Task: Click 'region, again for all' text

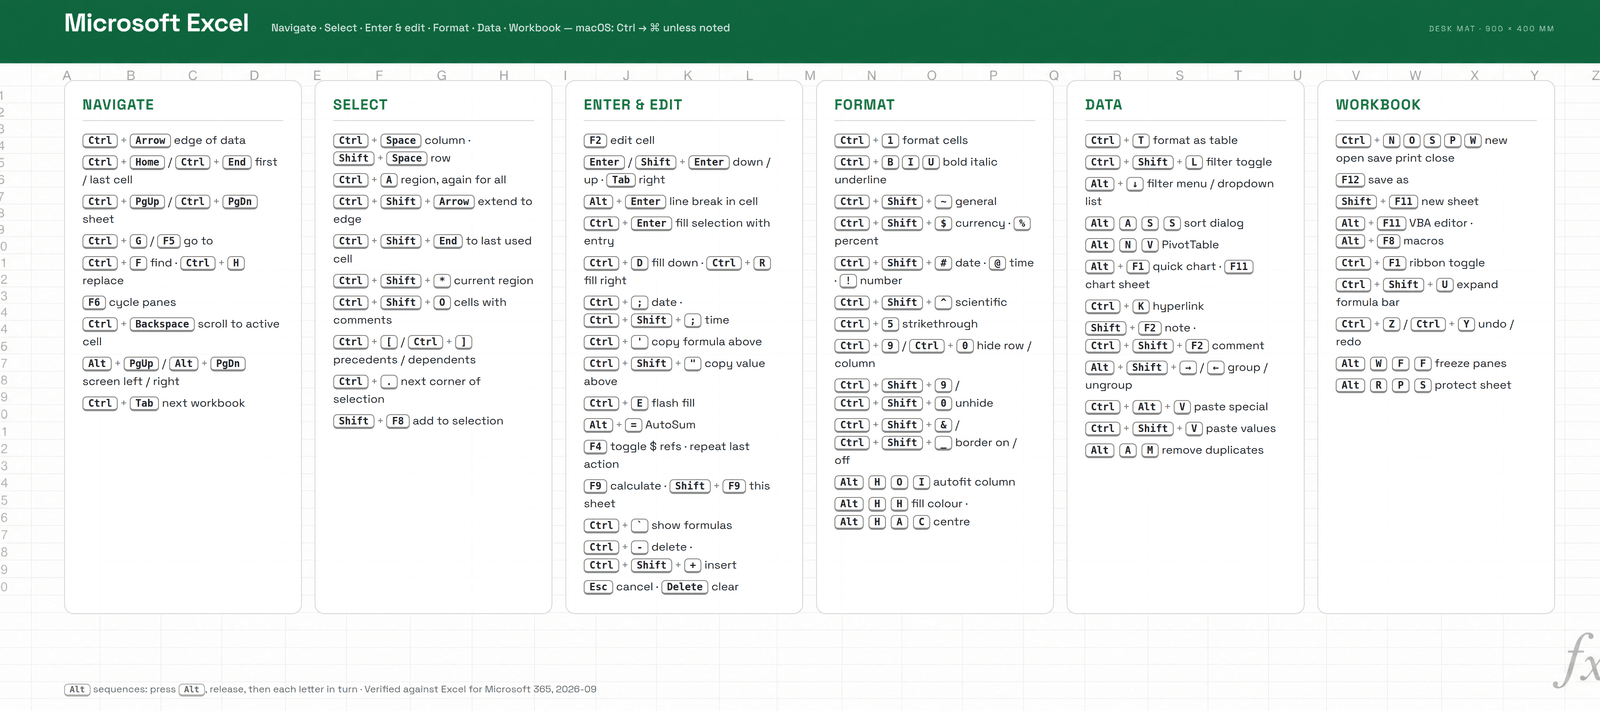Action: click(x=453, y=180)
